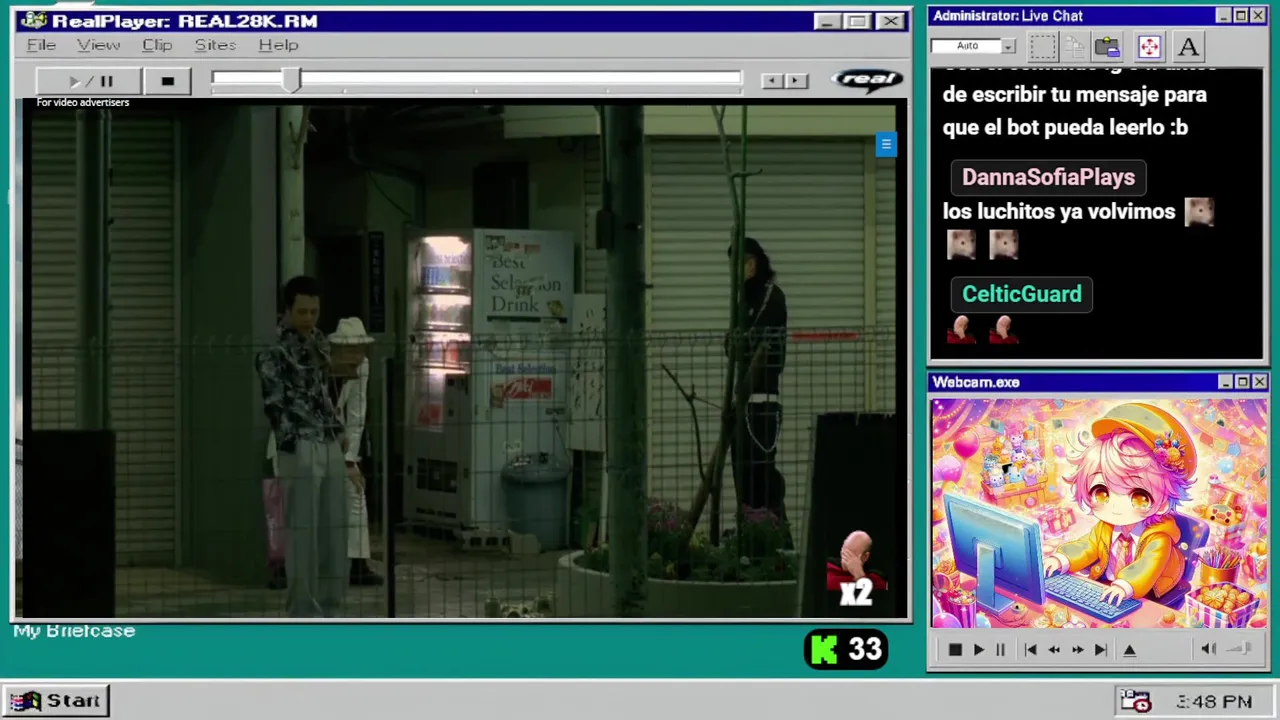Click the Real logo in RealPlayer
Viewport: 1280px width, 720px height.
(x=867, y=80)
